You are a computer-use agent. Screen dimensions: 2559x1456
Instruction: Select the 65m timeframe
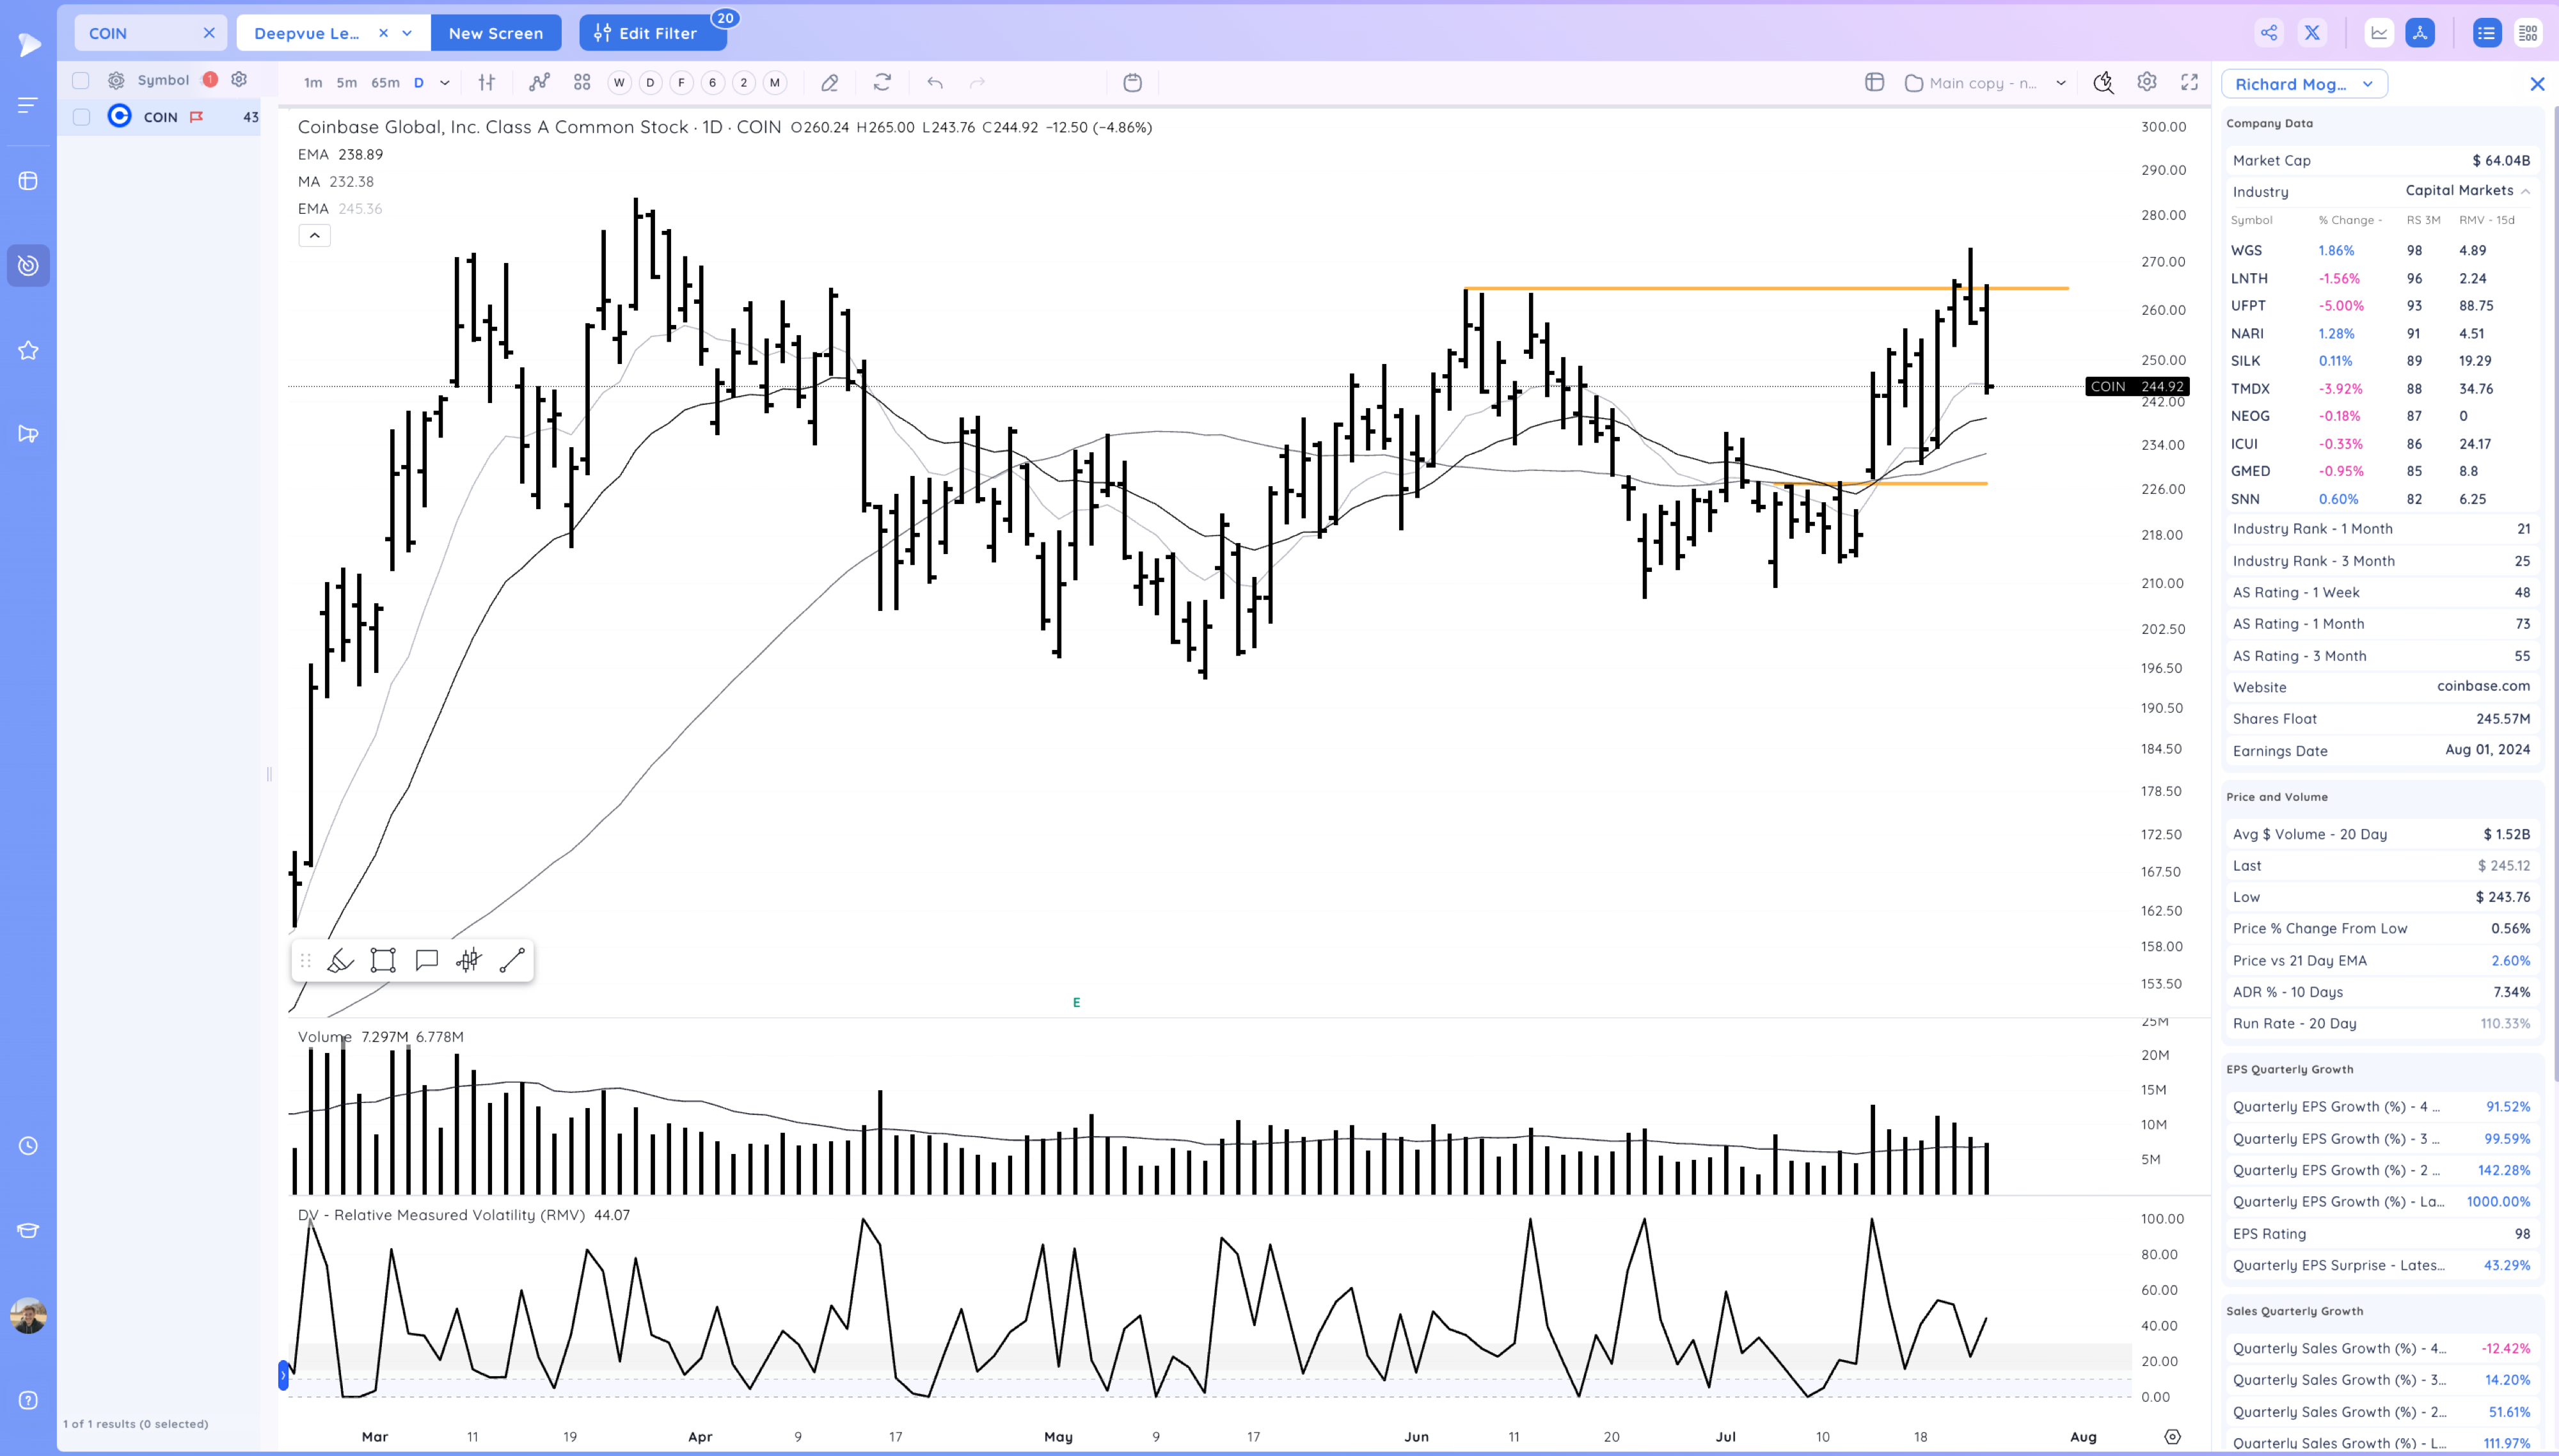[x=385, y=83]
